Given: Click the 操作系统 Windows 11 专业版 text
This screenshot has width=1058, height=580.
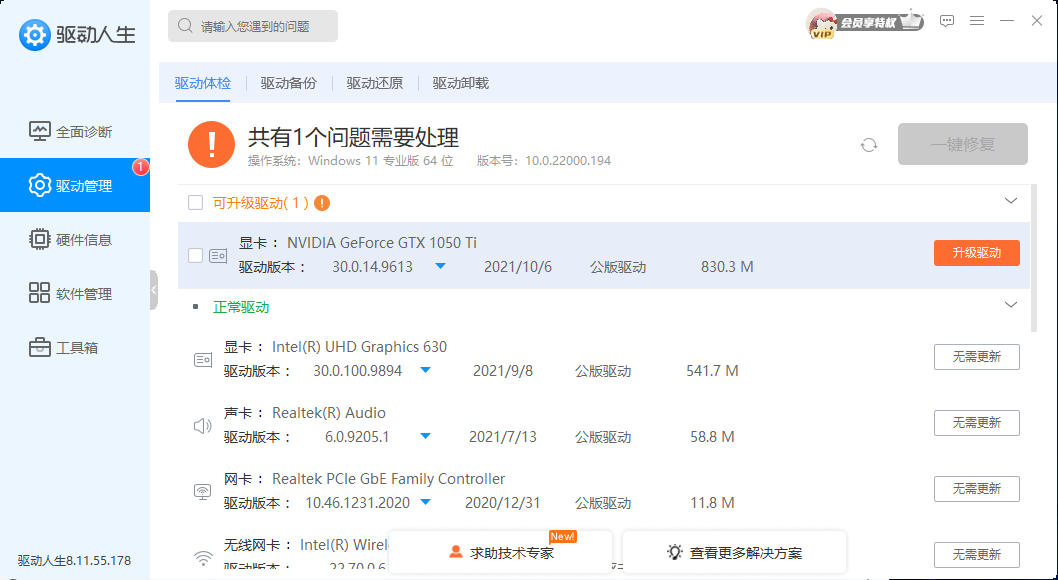Looking at the screenshot, I should click(x=350, y=161).
